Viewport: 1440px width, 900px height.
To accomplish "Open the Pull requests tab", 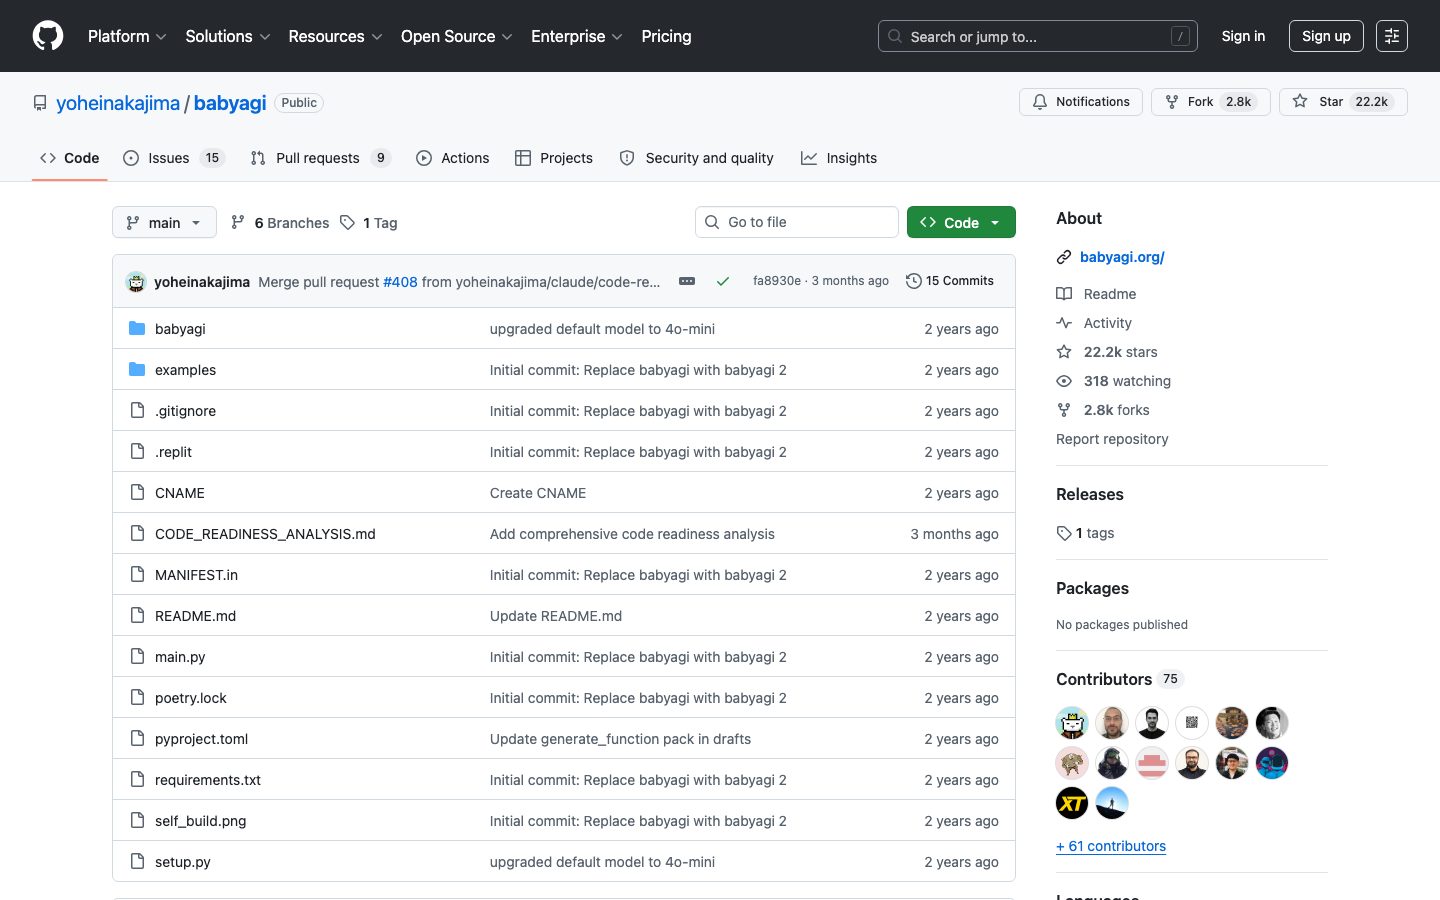I will point(320,158).
